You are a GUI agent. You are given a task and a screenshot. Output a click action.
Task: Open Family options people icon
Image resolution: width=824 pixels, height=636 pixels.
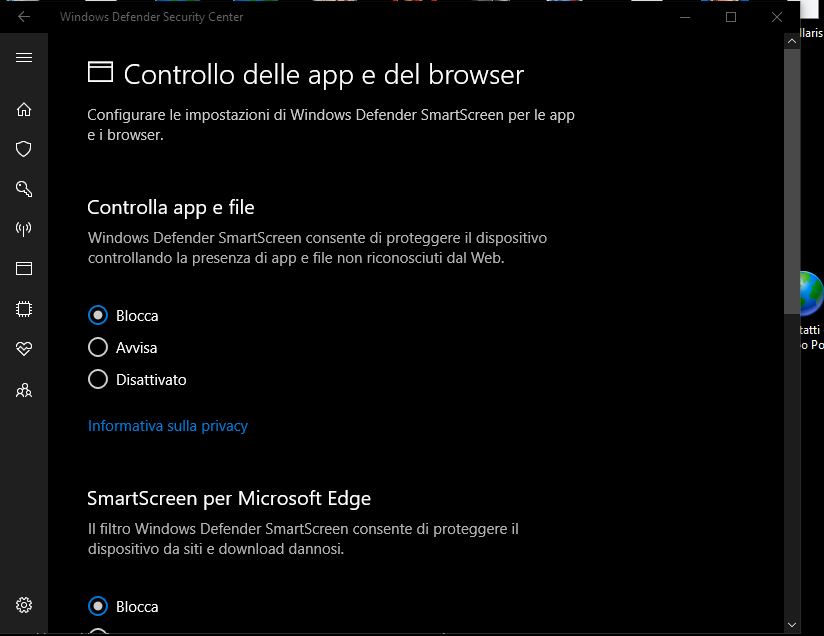(x=24, y=389)
